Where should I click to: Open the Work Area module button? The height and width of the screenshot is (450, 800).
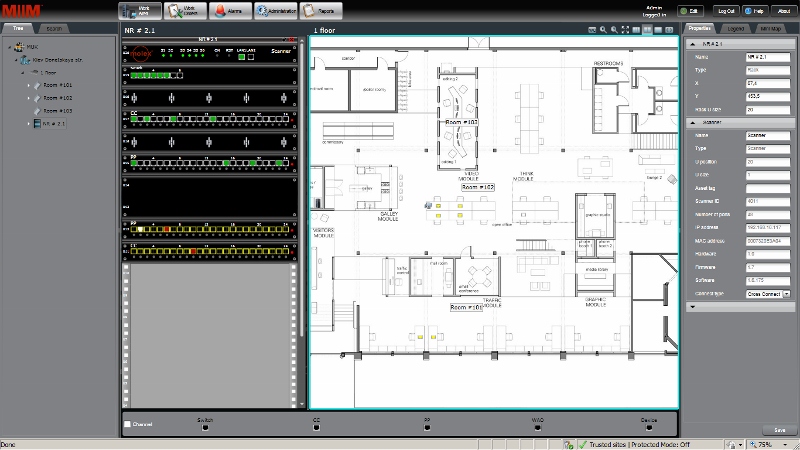pos(140,11)
